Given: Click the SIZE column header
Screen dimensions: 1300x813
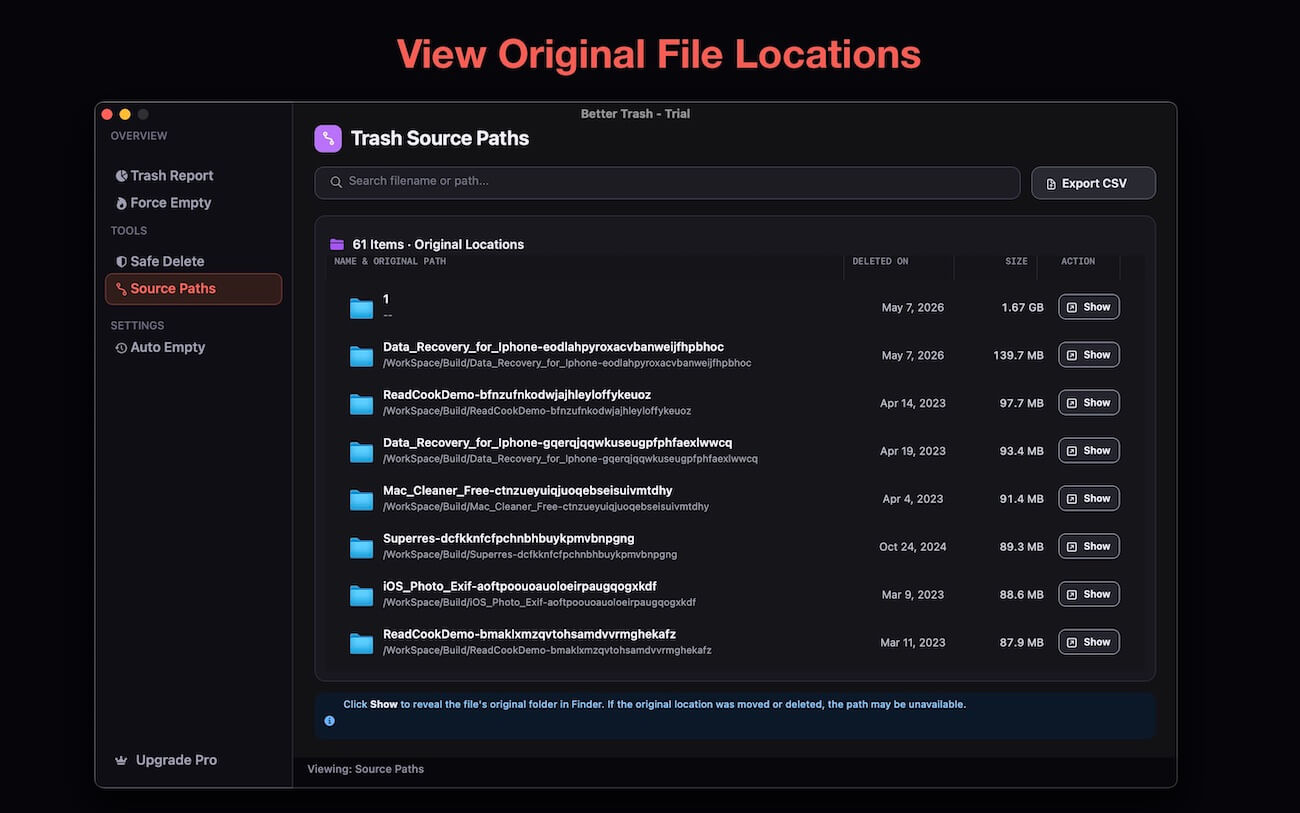Looking at the screenshot, I should [x=1016, y=262].
